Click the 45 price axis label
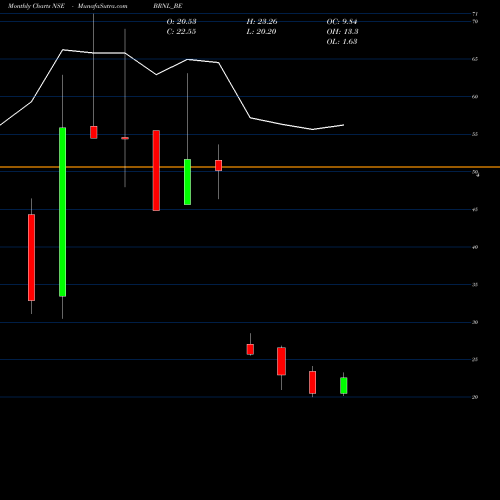500x500 pixels. point(475,210)
